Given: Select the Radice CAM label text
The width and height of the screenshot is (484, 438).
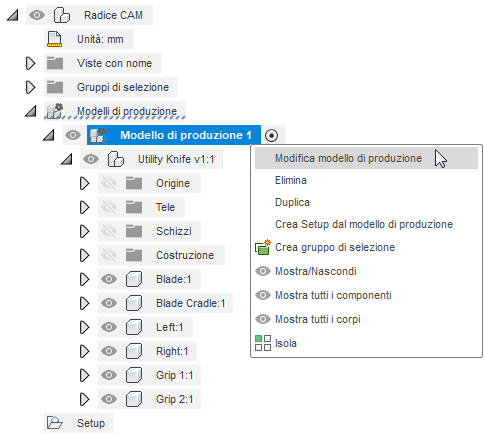Looking at the screenshot, I should click(113, 15).
